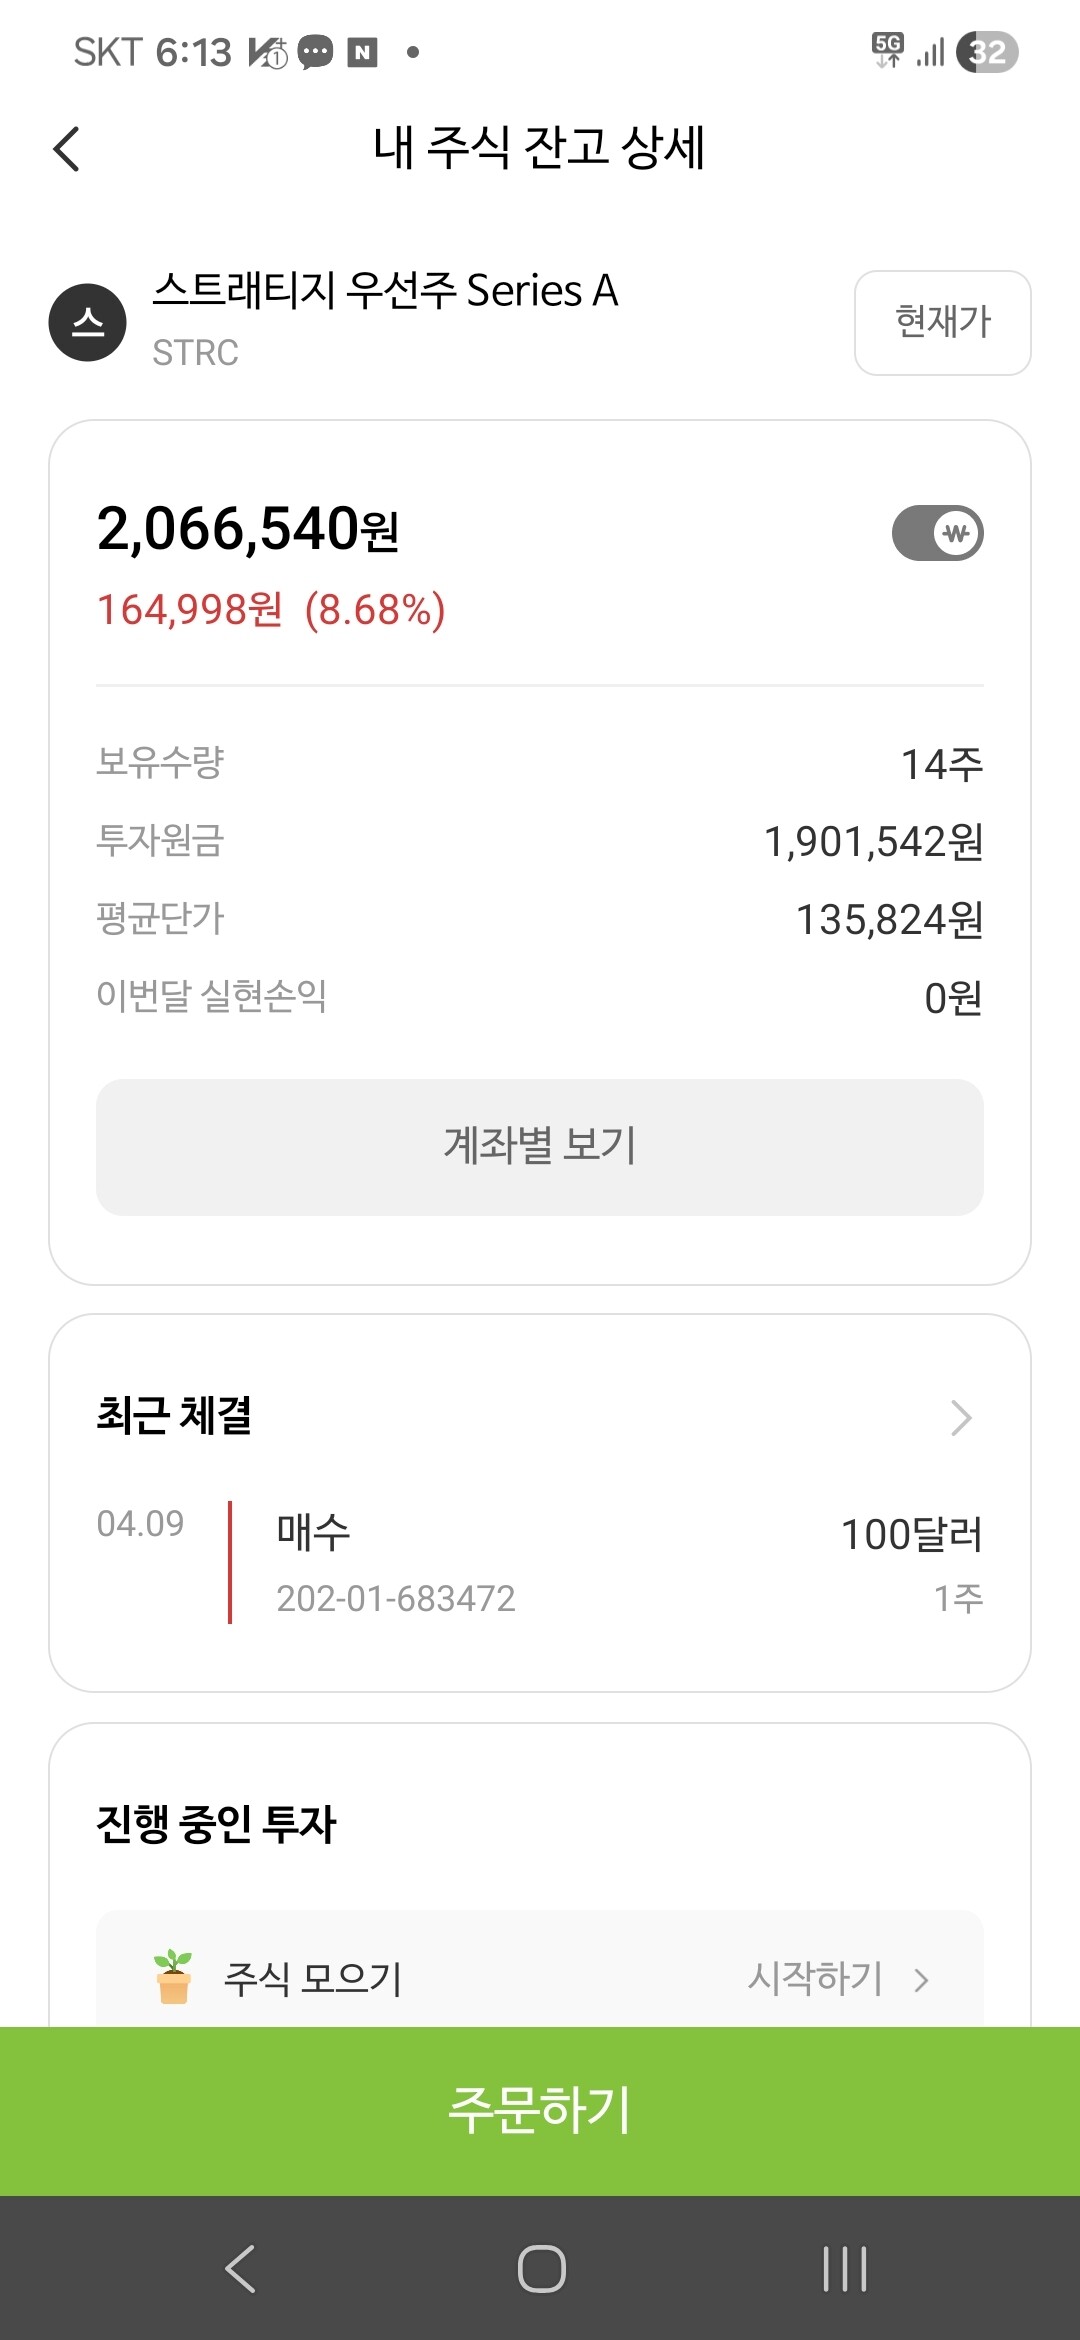This screenshot has height=2340, width=1080.
Task: Tap the 계좌별 보기 button
Action: (540, 1147)
